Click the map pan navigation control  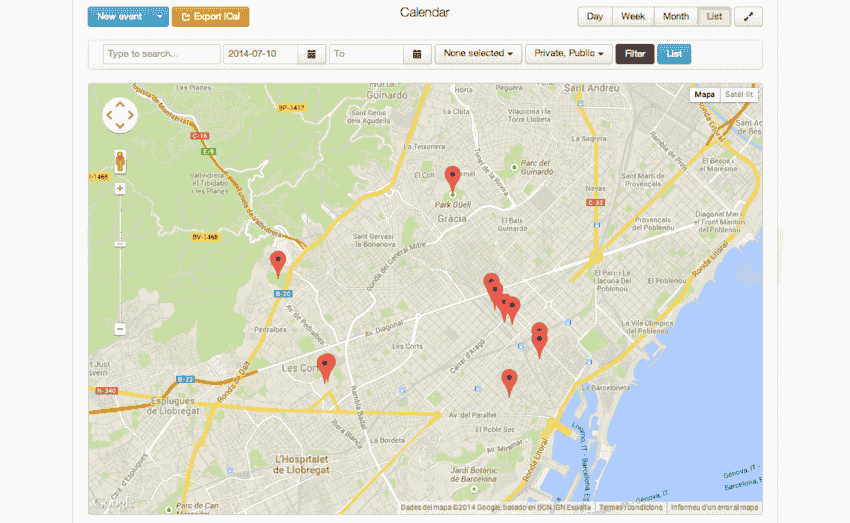click(120, 114)
